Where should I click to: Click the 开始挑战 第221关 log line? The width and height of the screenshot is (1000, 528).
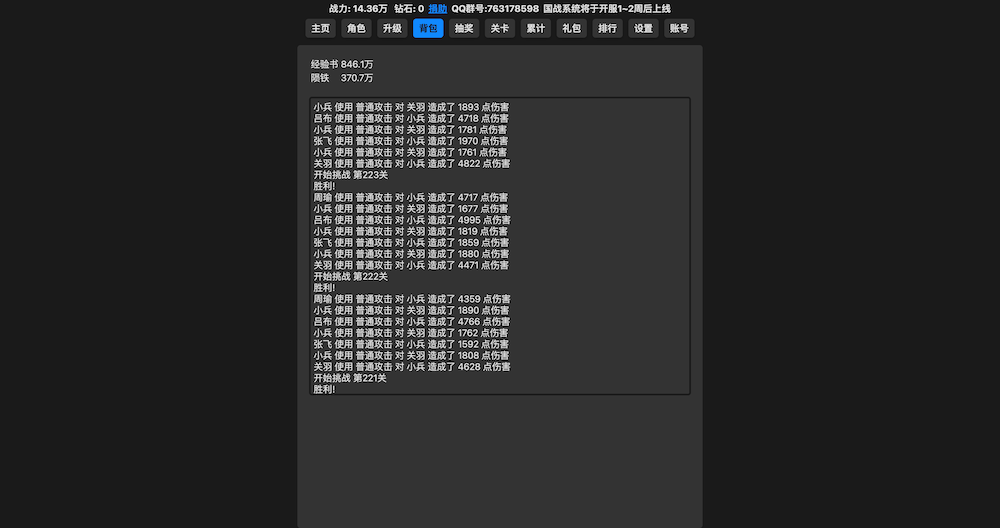click(x=350, y=378)
